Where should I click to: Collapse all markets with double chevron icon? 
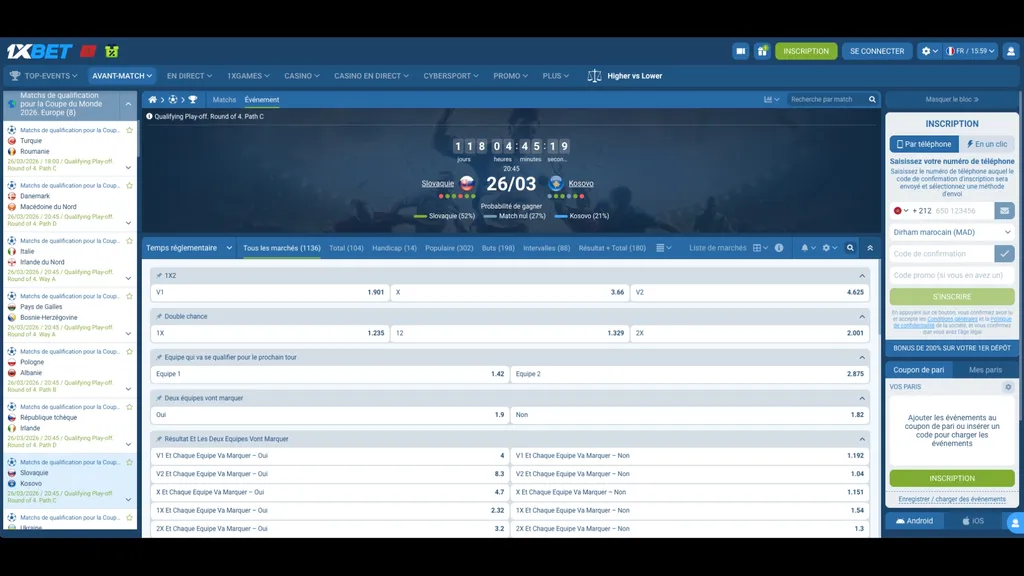click(x=870, y=248)
